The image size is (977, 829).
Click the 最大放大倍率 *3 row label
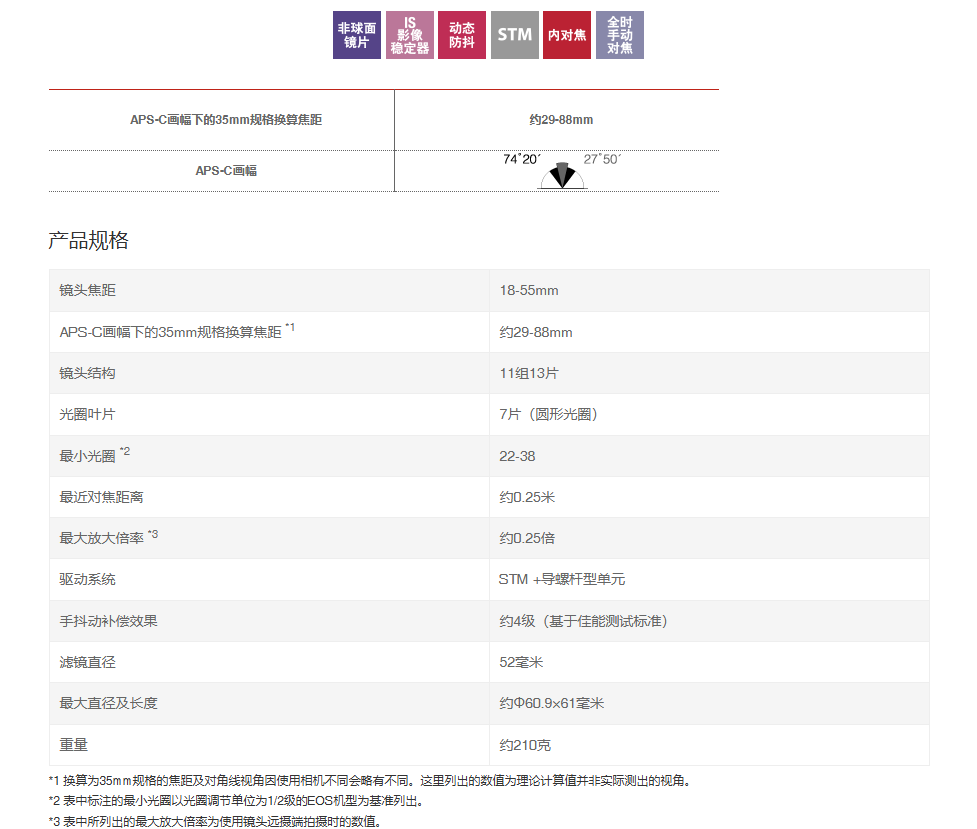click(108, 537)
